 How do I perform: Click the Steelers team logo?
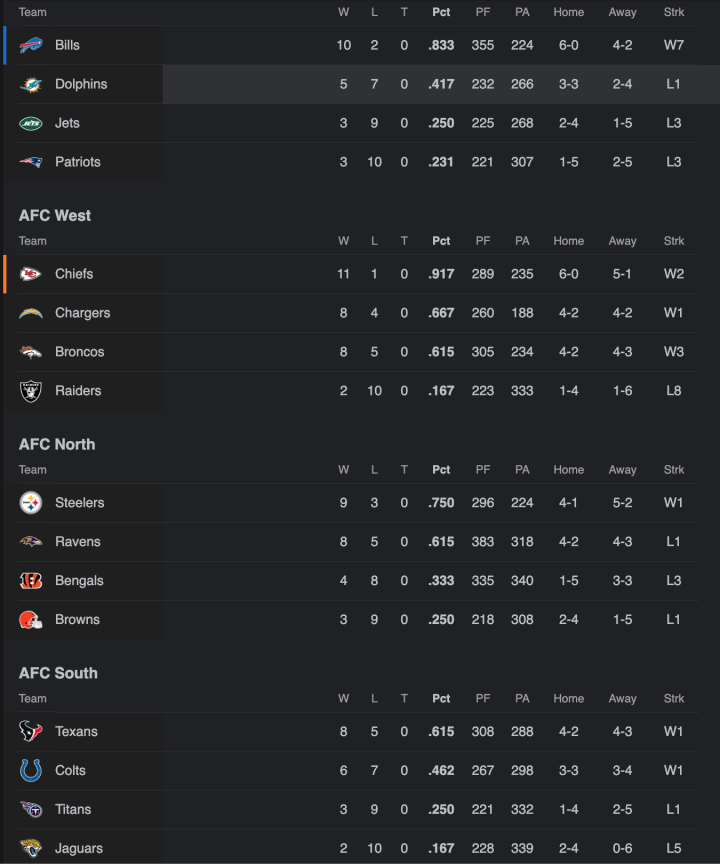[31, 503]
